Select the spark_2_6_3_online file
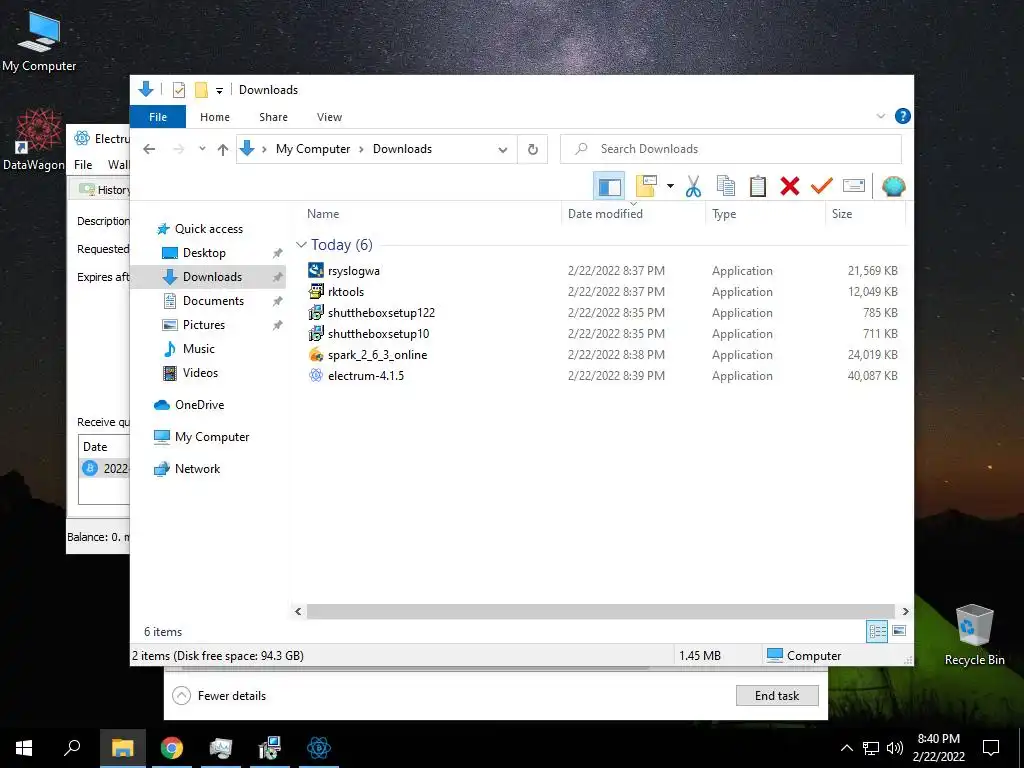Image resolution: width=1024 pixels, height=768 pixels. (x=377, y=355)
